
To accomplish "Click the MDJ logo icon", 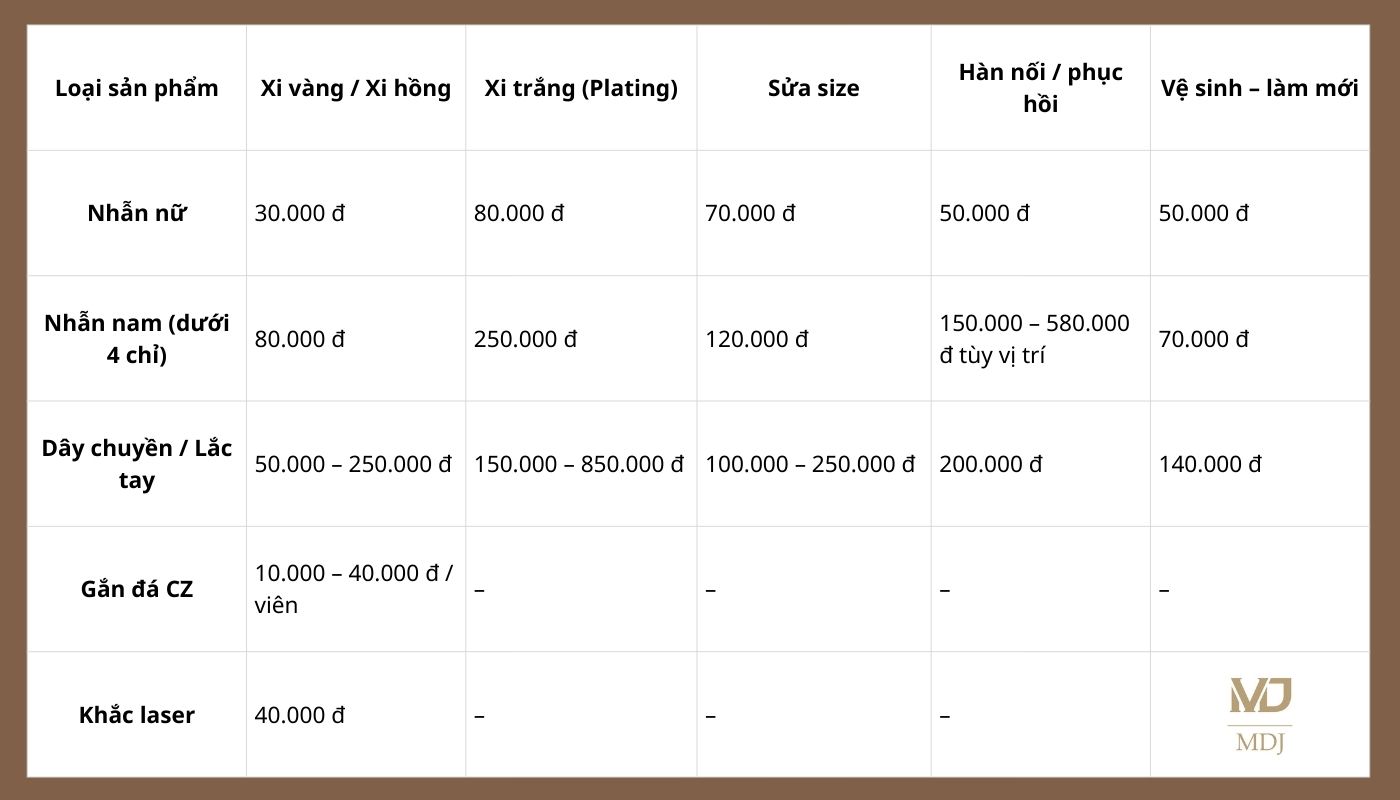I will (x=1260, y=714).
